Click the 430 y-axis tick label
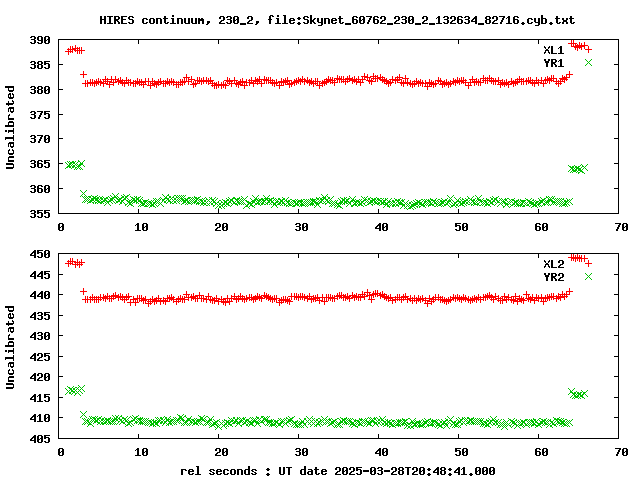 [x=40, y=336]
